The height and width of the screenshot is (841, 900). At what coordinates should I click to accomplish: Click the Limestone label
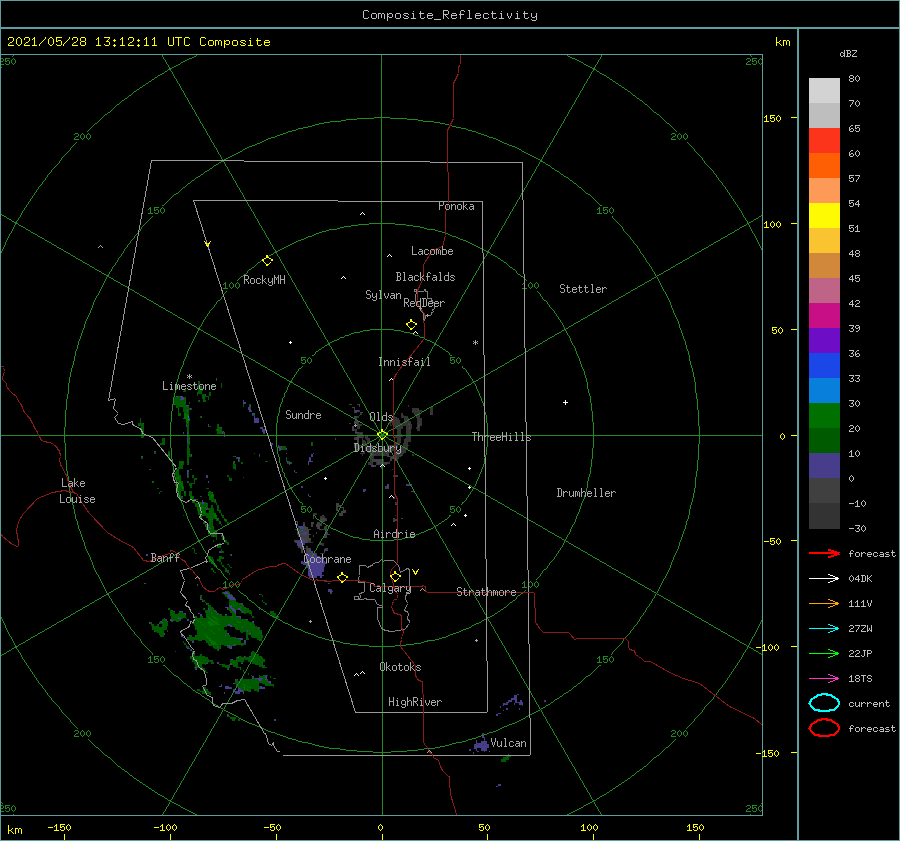[189, 386]
